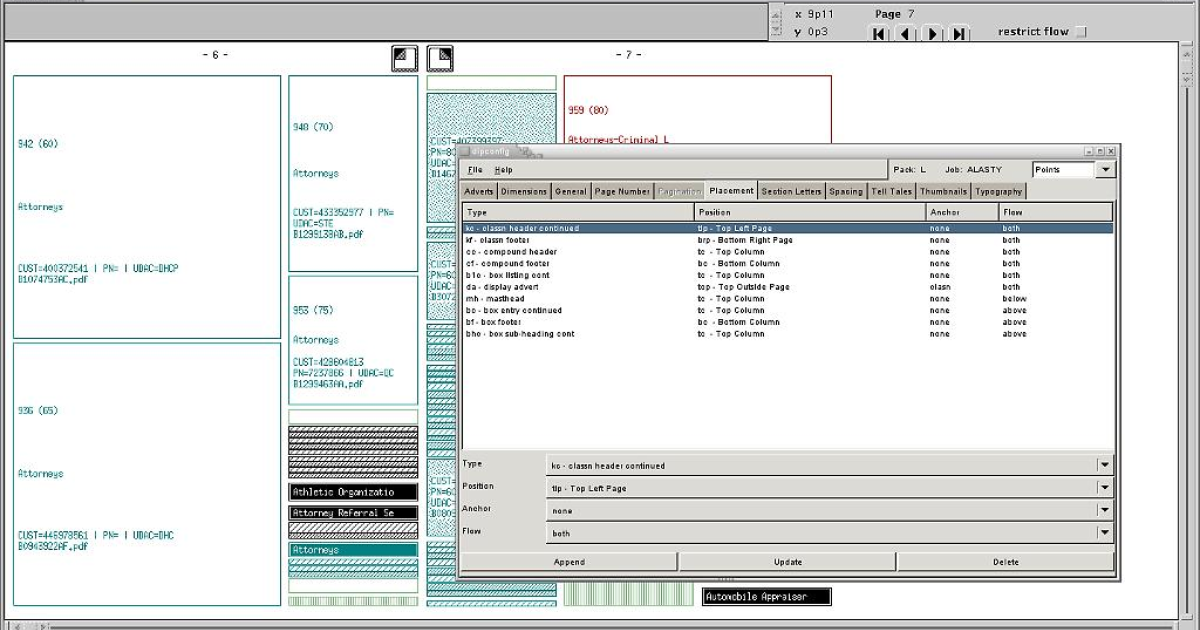Open the File menu in dpconfig
This screenshot has height=630, width=1200.
(x=475, y=170)
